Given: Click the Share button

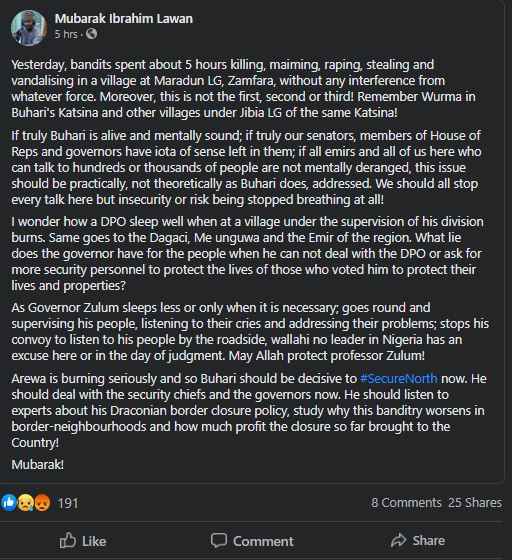Looking at the screenshot, I should [418, 540].
